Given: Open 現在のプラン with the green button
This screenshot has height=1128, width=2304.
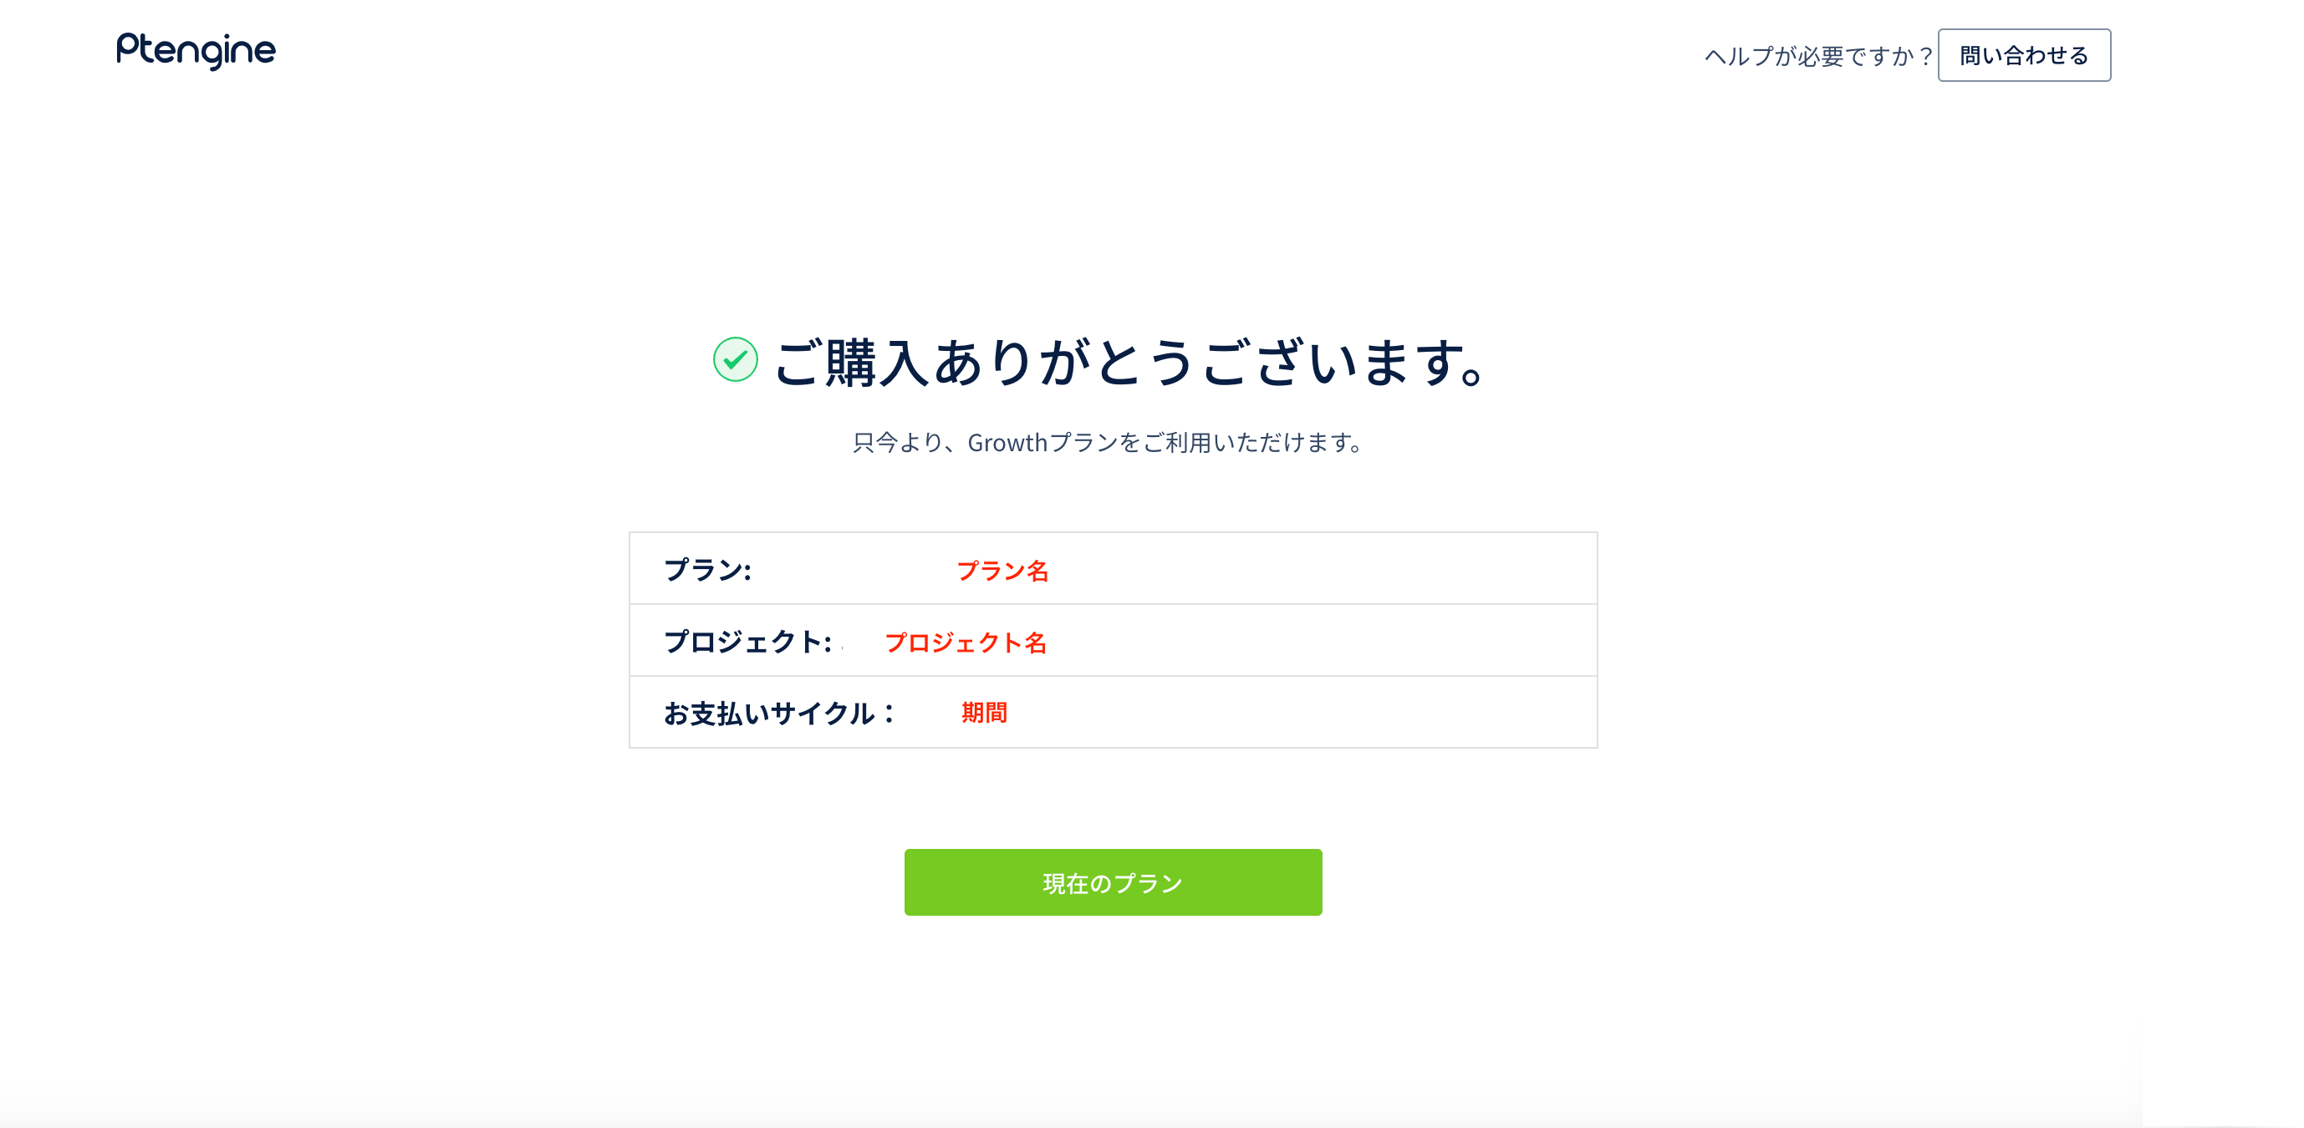Looking at the screenshot, I should (1112, 882).
